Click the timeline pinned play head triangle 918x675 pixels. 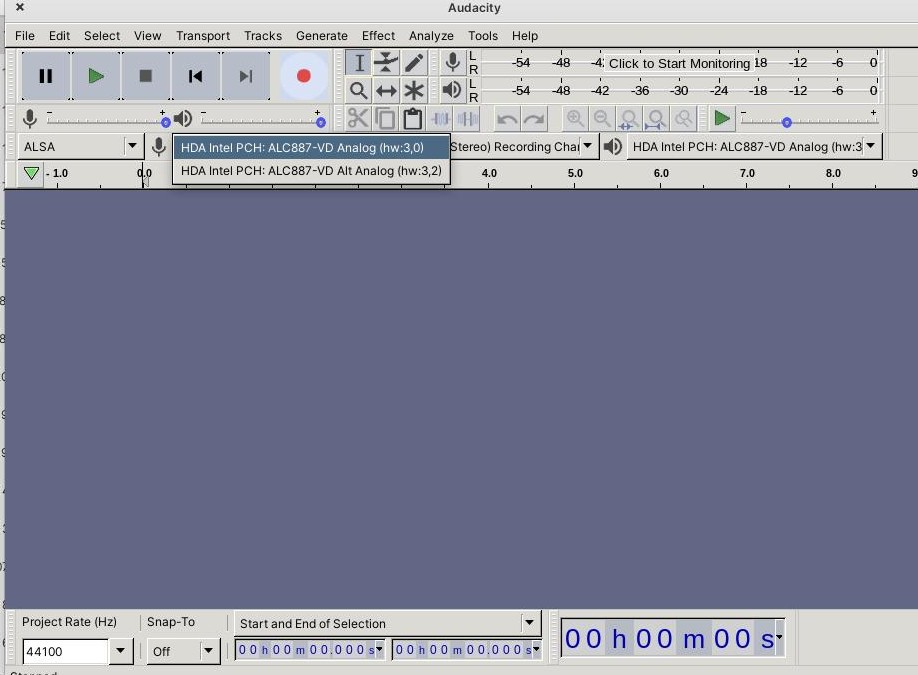32,173
